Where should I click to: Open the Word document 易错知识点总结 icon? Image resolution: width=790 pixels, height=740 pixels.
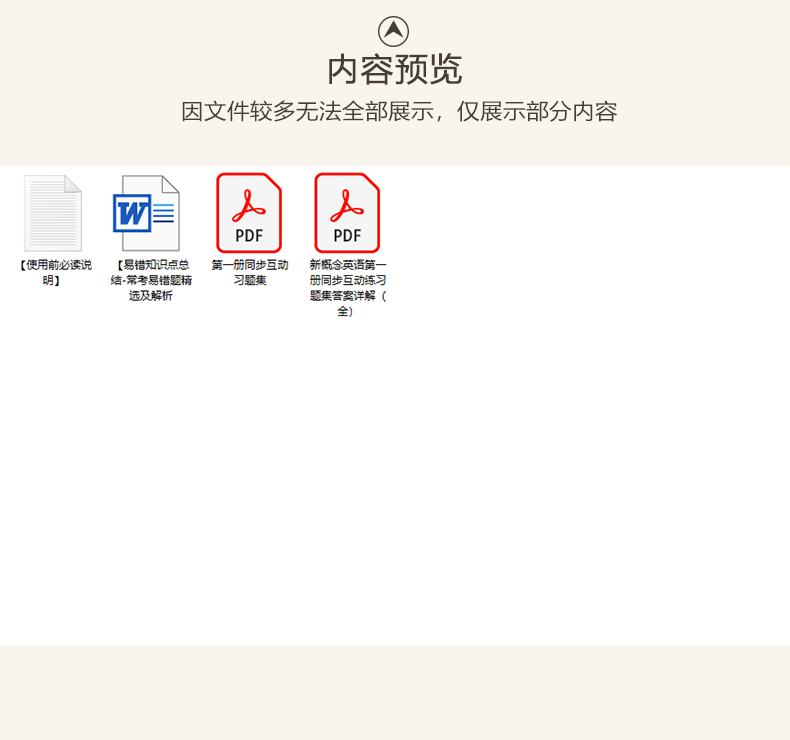click(146, 213)
